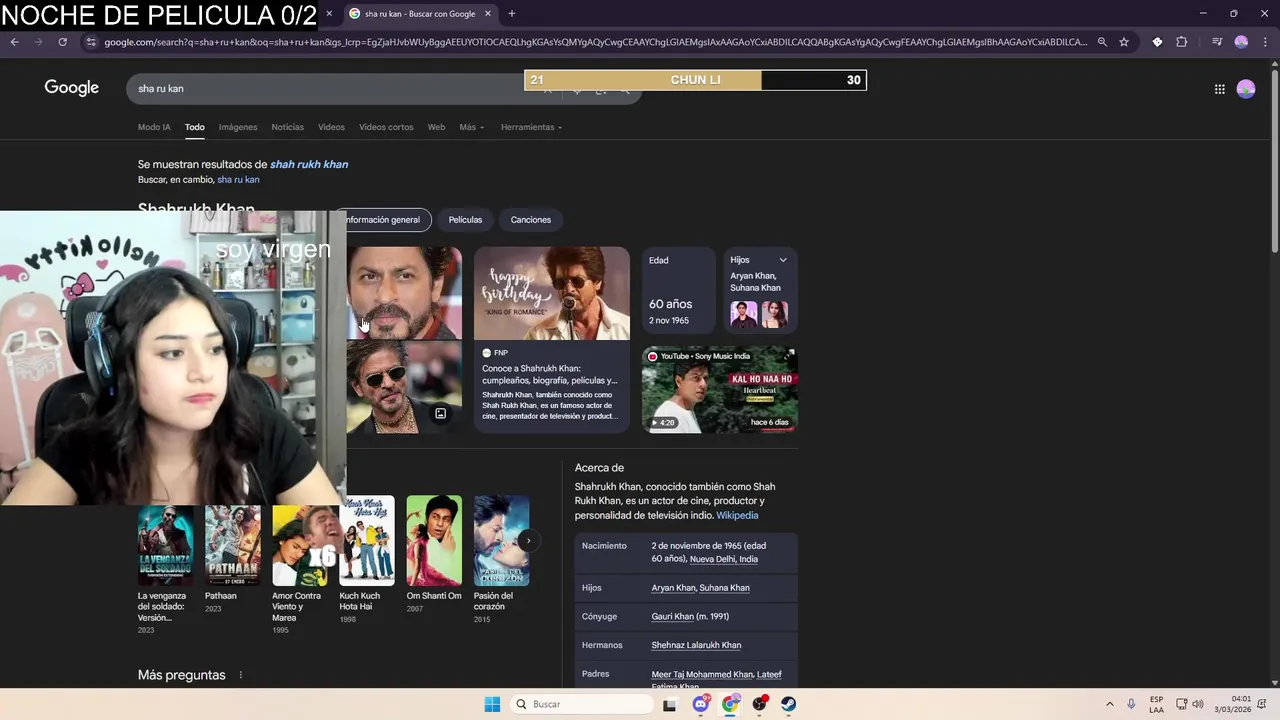Click the zoom magnifier icon in address bar
1280x720 pixels.
[x=1102, y=42]
